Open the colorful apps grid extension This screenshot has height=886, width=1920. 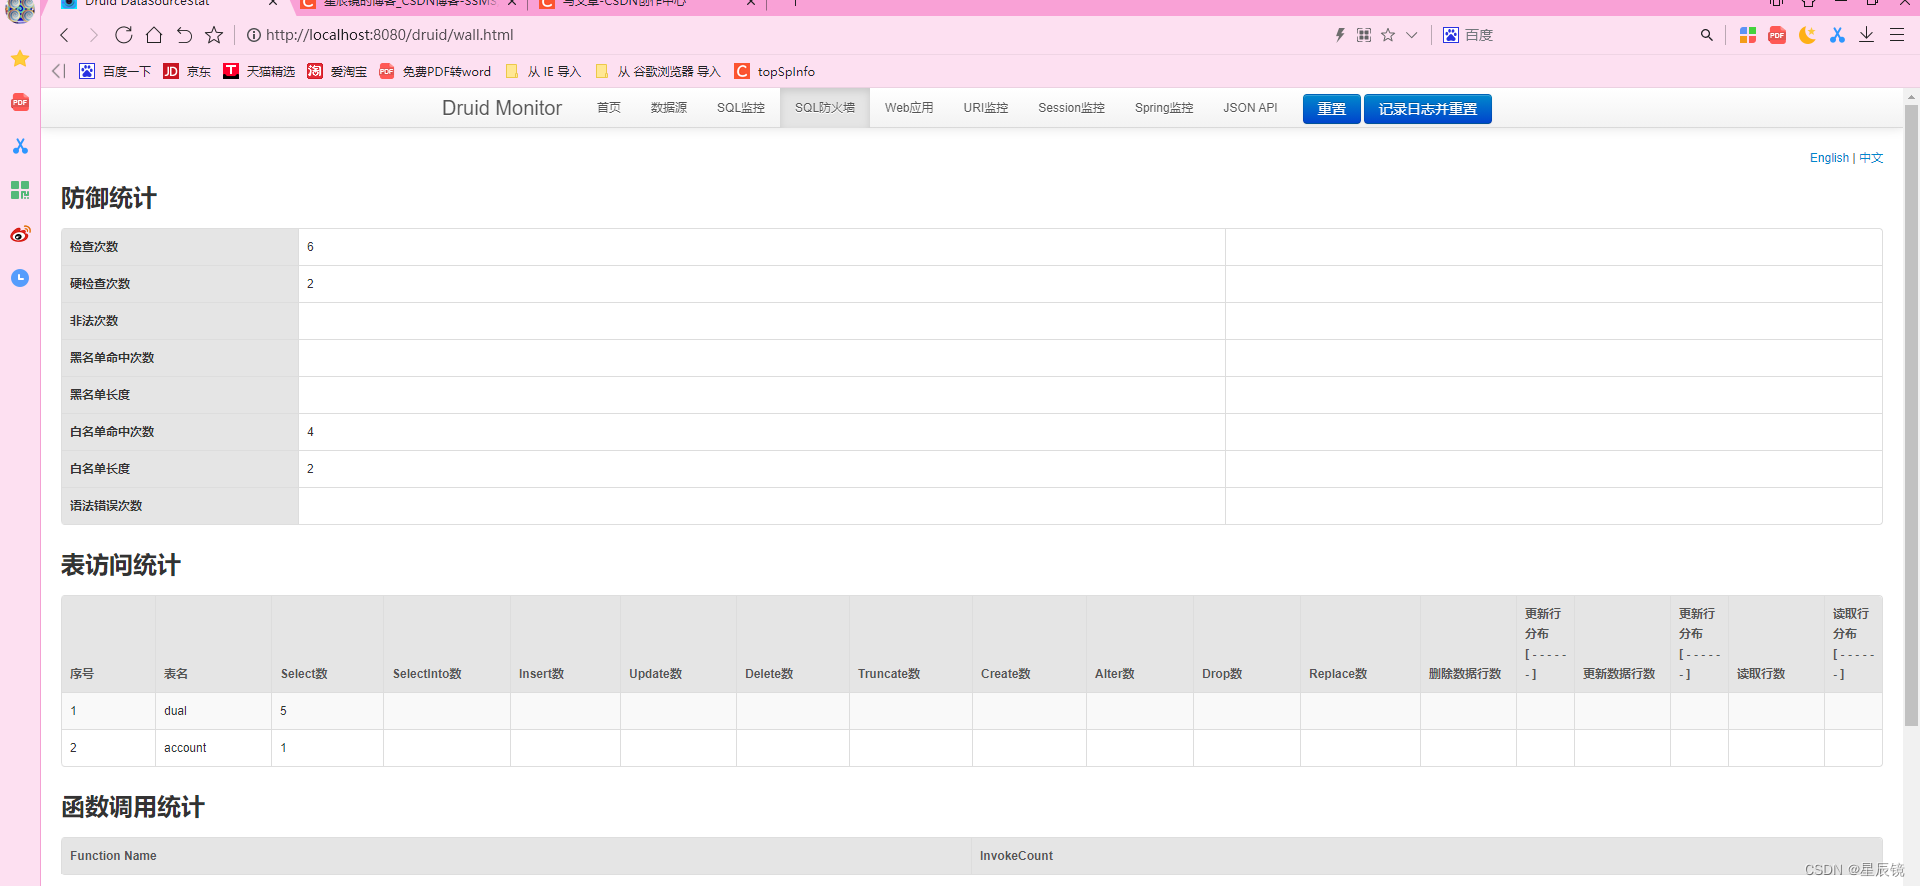(1748, 35)
